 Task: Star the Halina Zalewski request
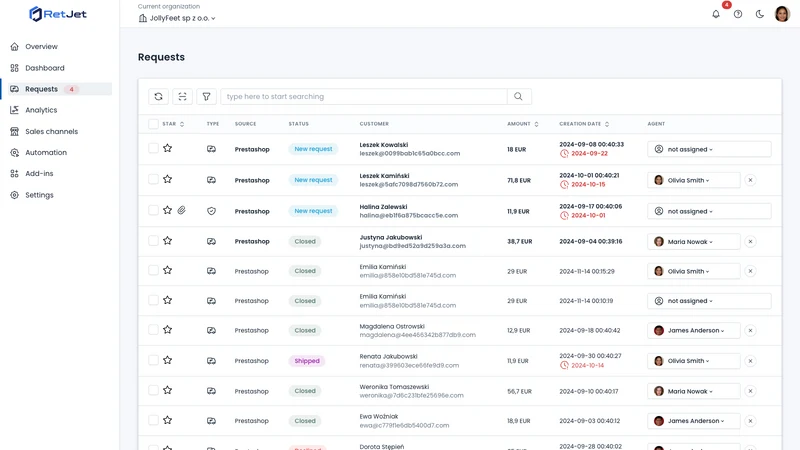pos(167,210)
